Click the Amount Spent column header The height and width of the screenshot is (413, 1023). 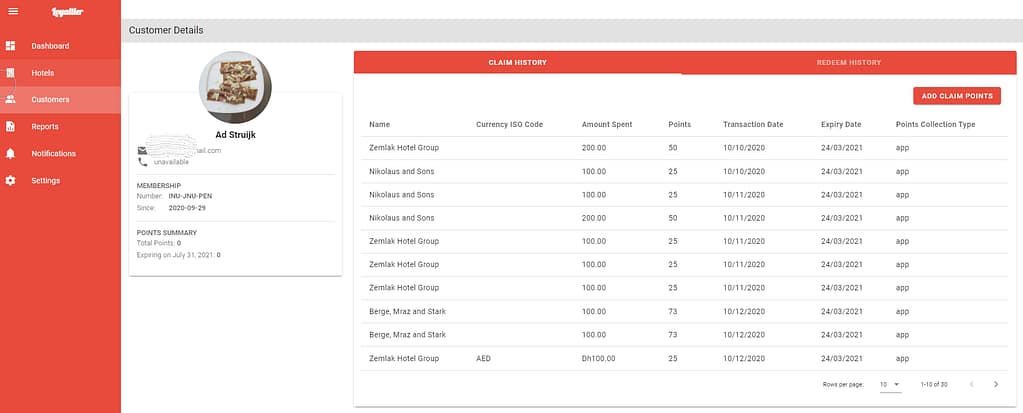tap(607, 125)
